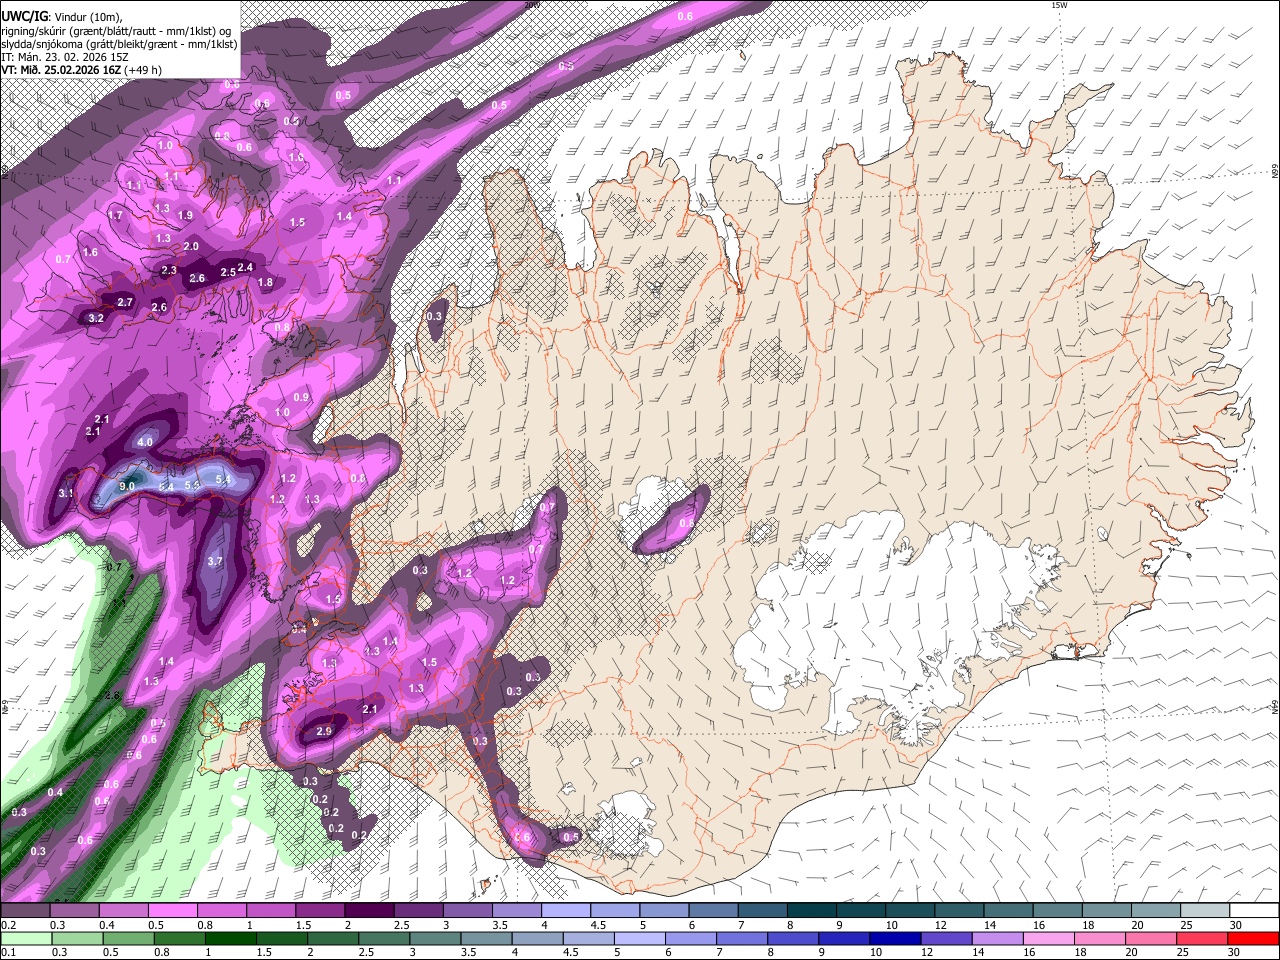This screenshot has width=1280, height=960.
Task: Select the 2.4 value label
Action: pos(245,267)
